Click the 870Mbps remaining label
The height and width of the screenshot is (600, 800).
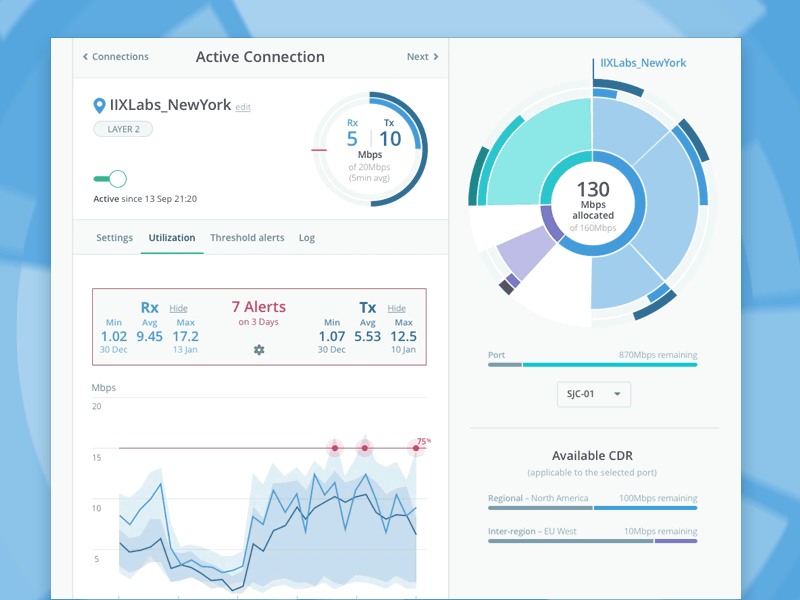coord(658,355)
